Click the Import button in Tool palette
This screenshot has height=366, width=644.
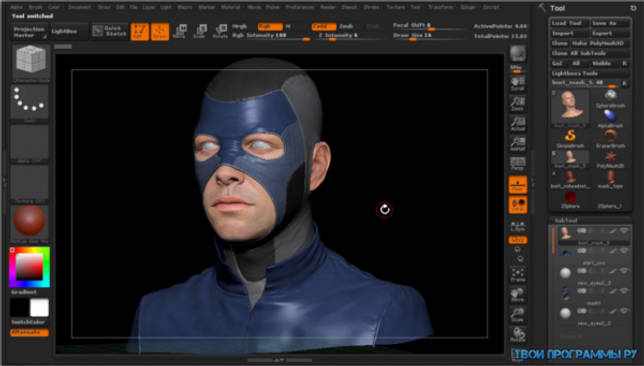click(x=570, y=33)
